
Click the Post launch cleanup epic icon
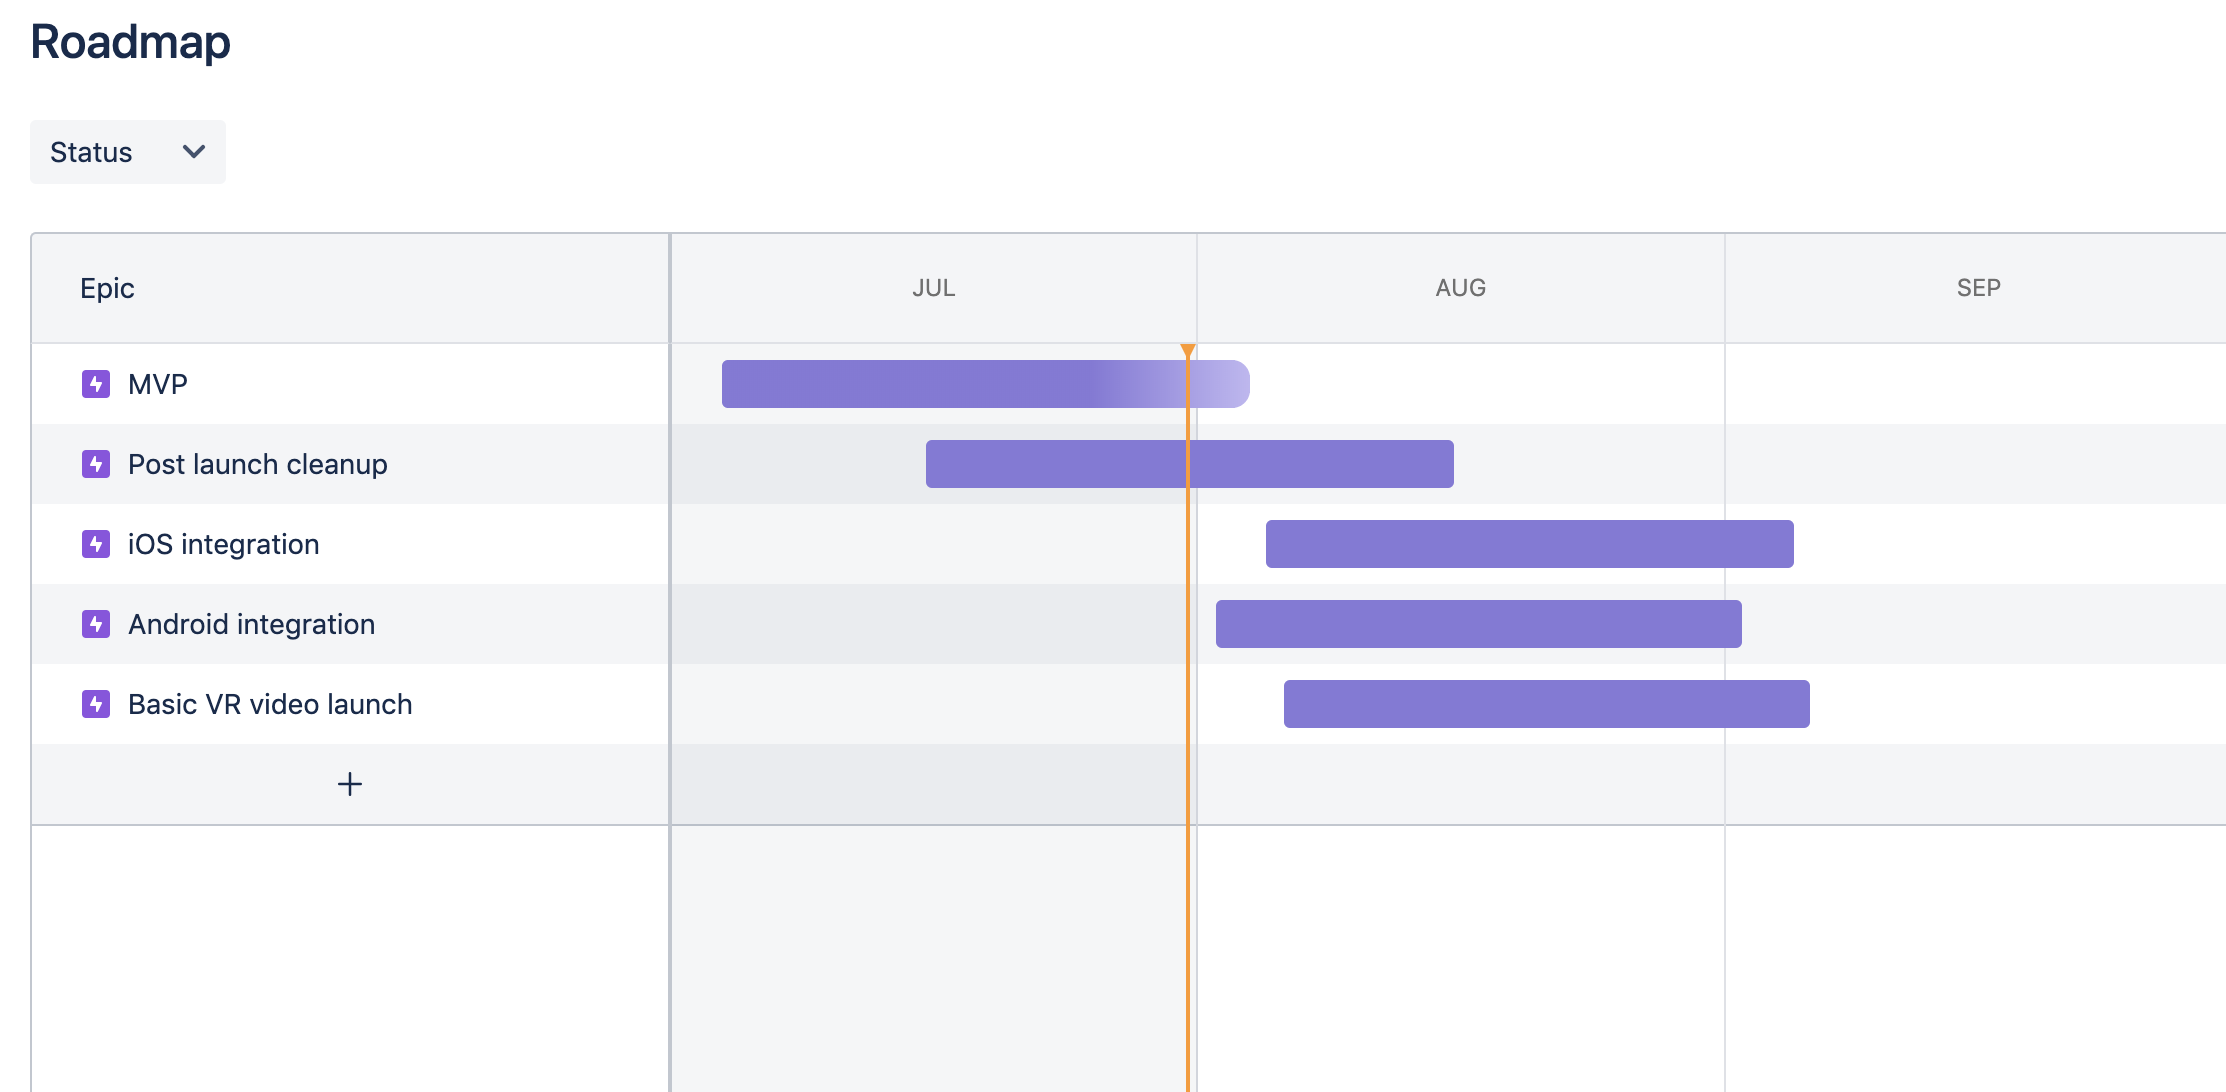tap(96, 464)
